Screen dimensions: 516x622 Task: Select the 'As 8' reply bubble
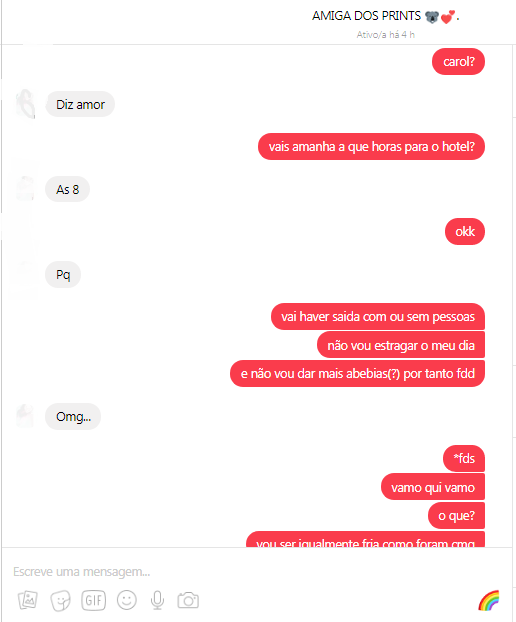[x=67, y=189]
